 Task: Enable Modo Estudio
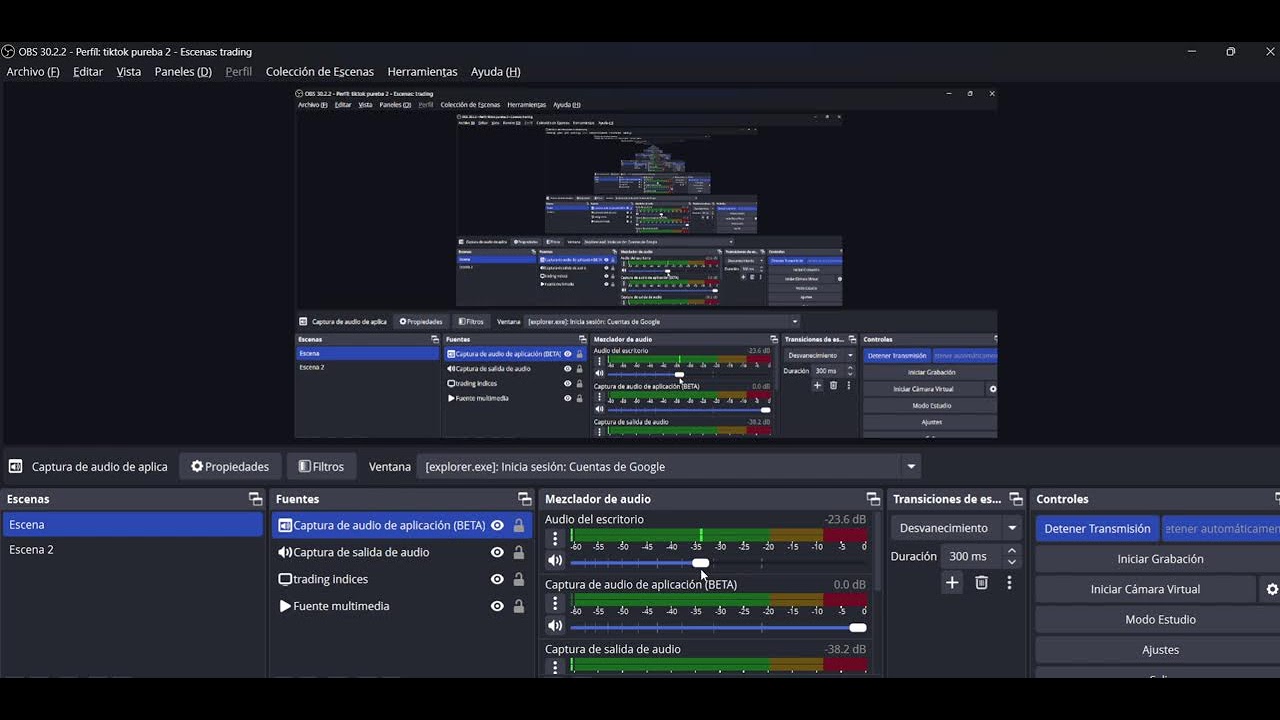1160,620
